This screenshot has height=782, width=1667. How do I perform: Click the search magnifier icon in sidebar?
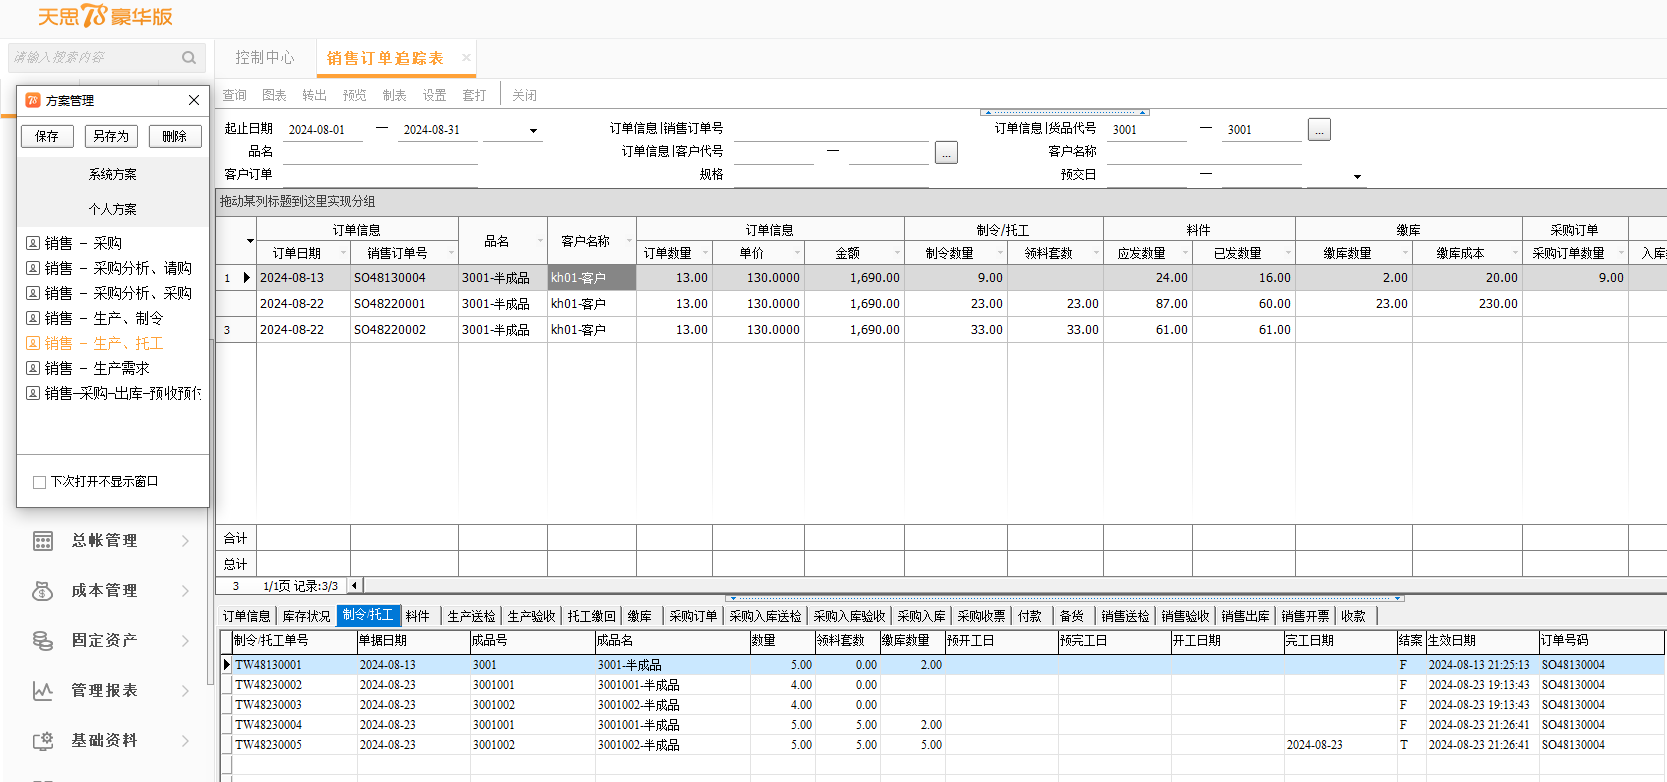point(189,58)
